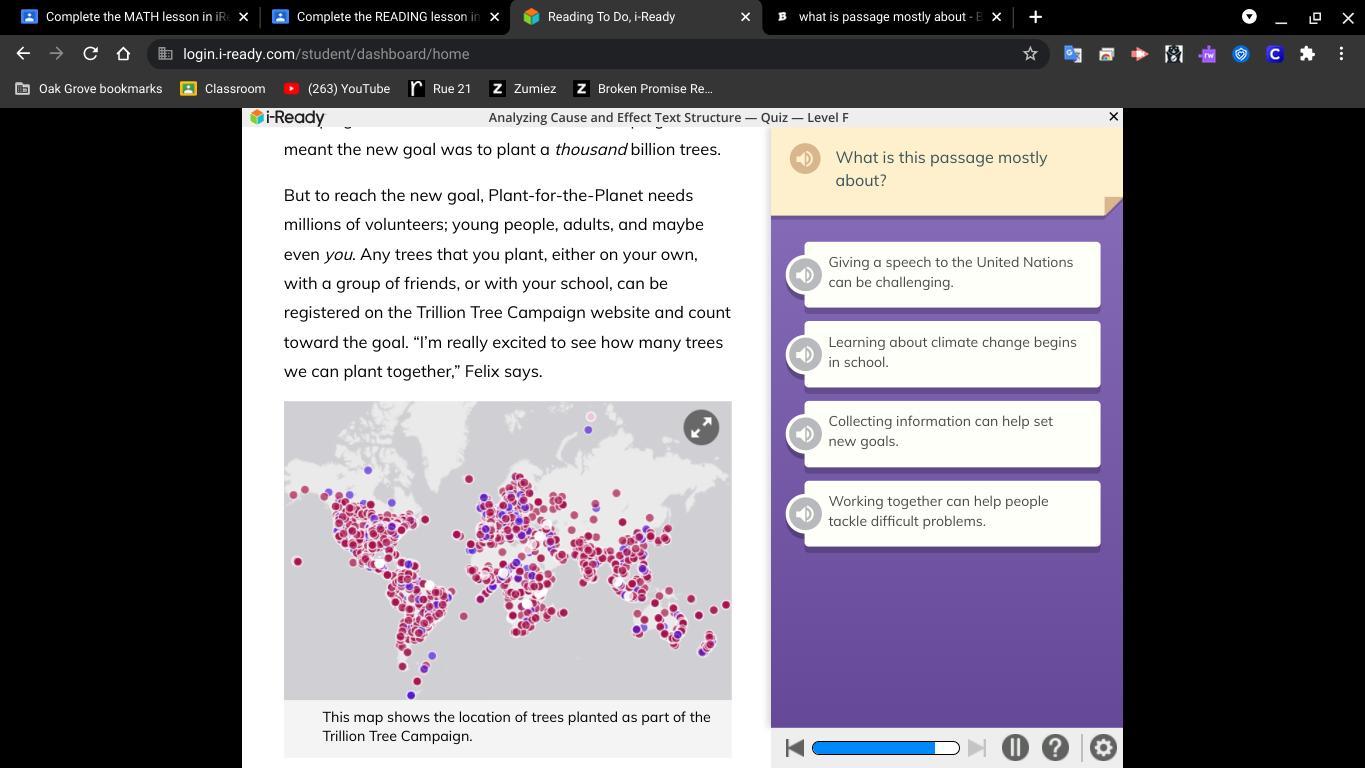Expand the tree map to fullscreen
This screenshot has width=1365, height=768.
(x=701, y=427)
